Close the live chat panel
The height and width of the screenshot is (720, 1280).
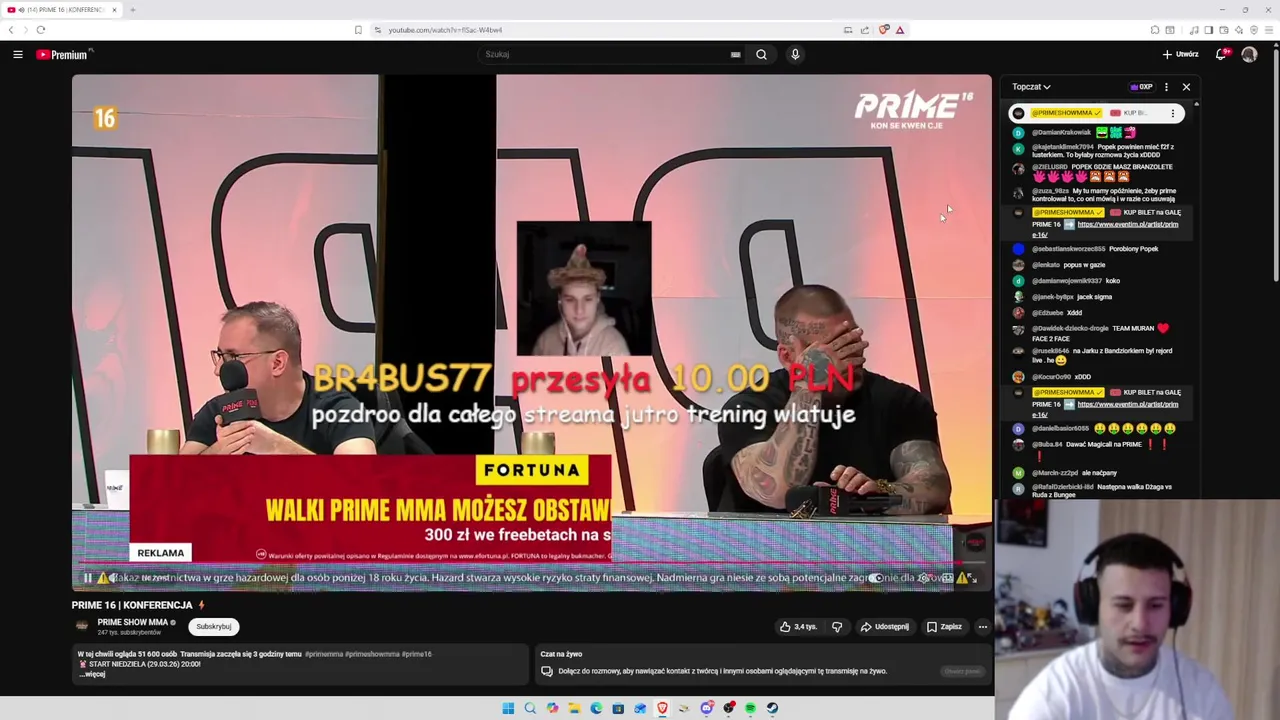[1186, 87]
